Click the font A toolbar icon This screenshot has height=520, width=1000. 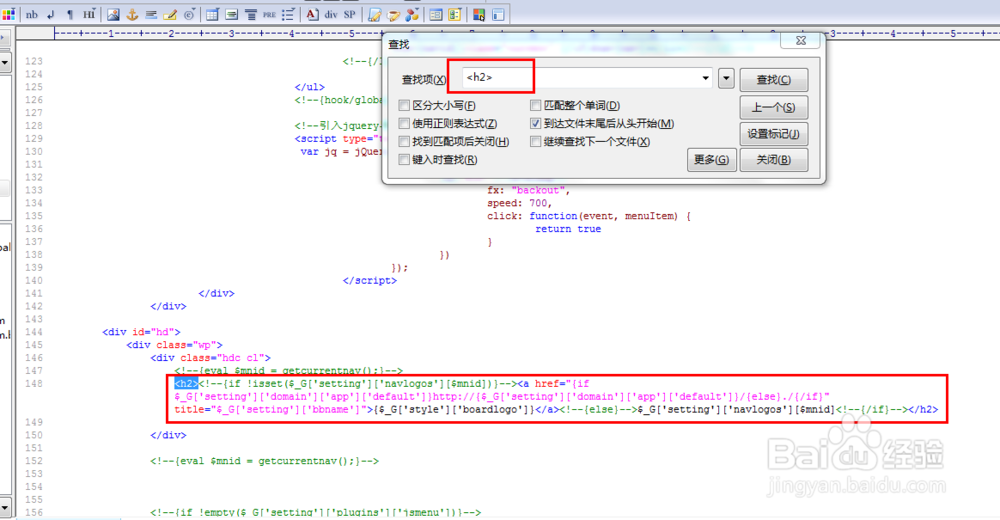point(312,14)
